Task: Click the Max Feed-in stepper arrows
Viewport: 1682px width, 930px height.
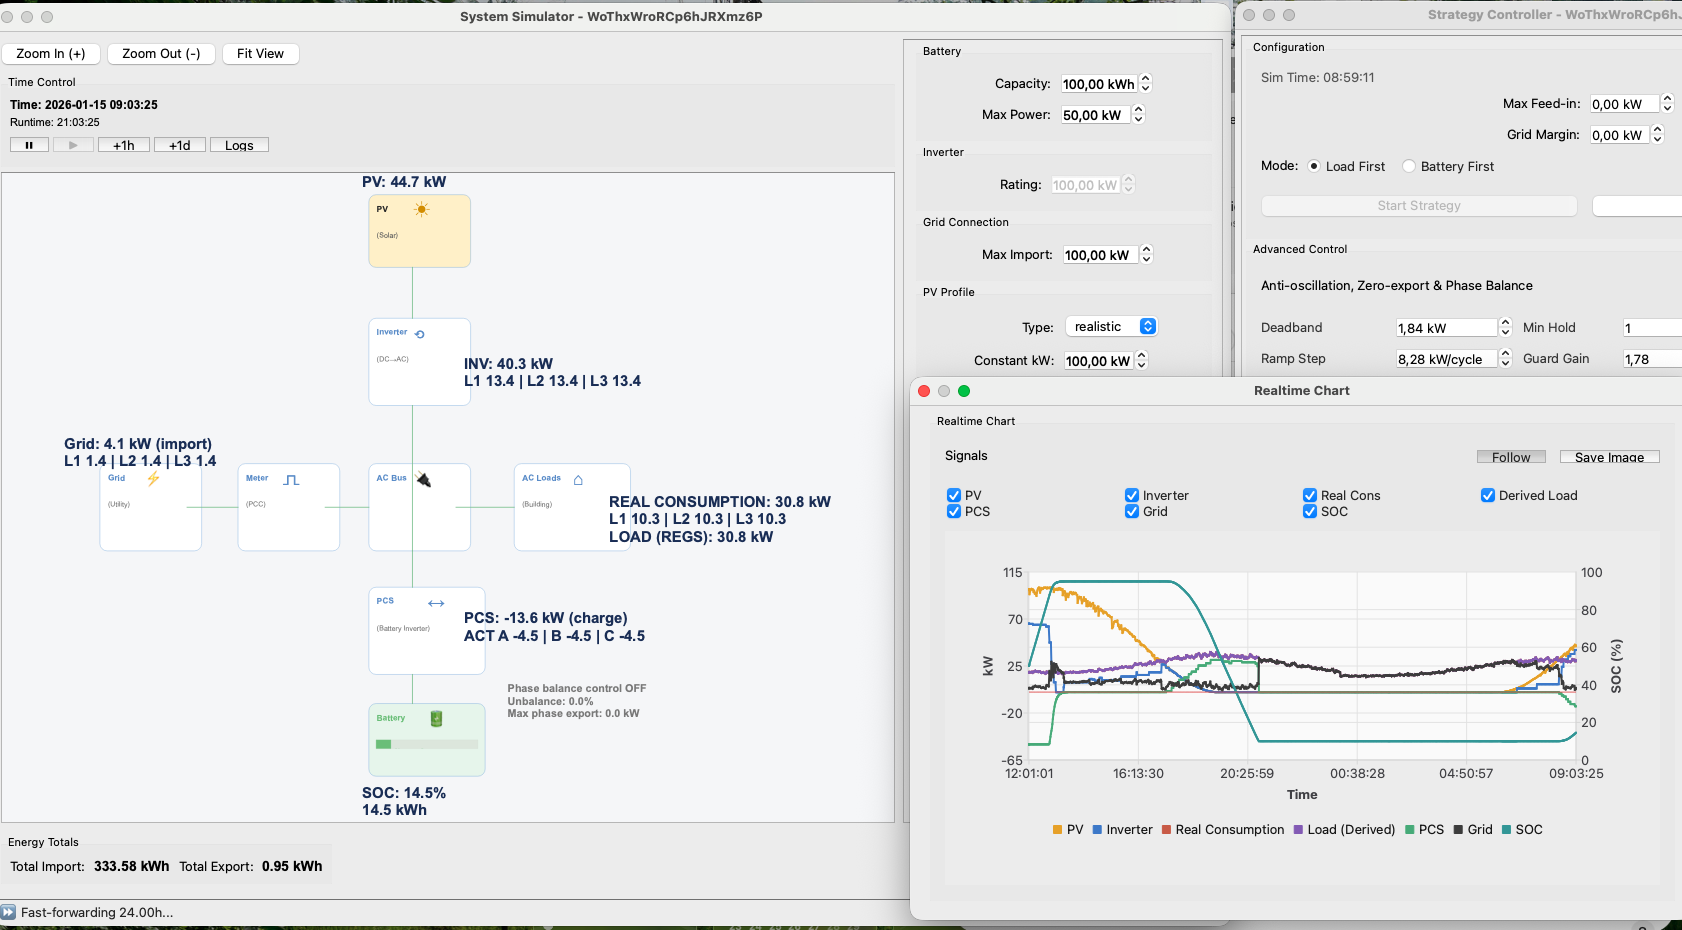Action: pyautogui.click(x=1667, y=104)
